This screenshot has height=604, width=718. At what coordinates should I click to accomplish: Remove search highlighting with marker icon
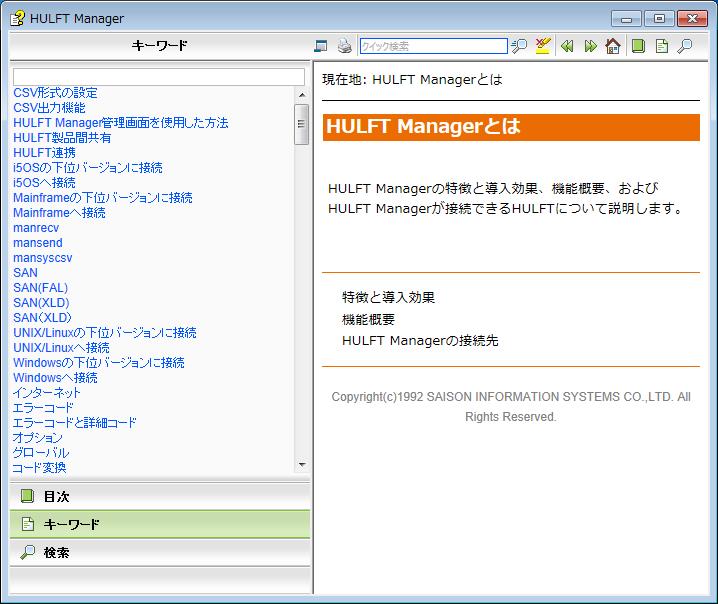point(543,46)
